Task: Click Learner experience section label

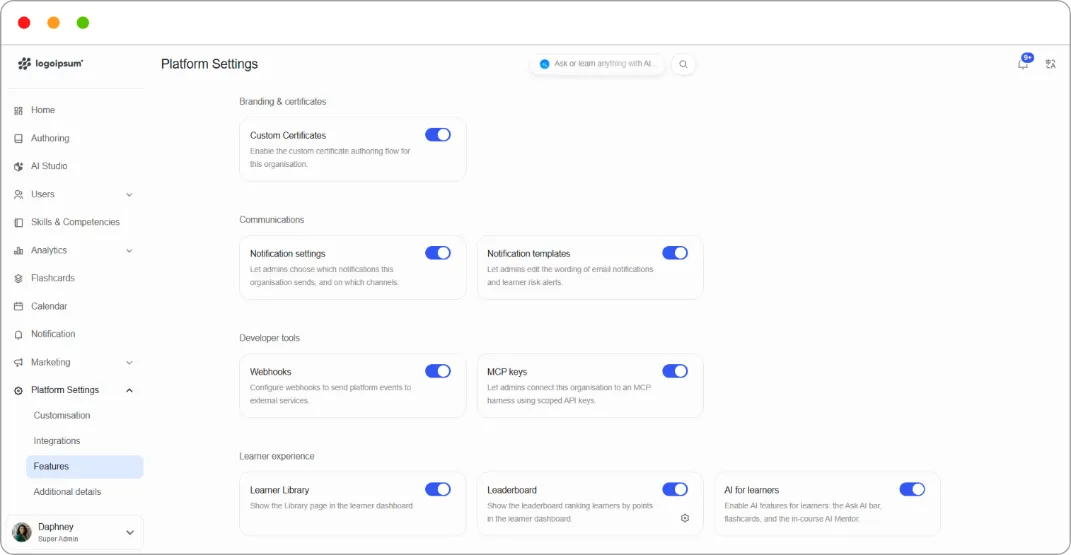Action: [x=277, y=456]
